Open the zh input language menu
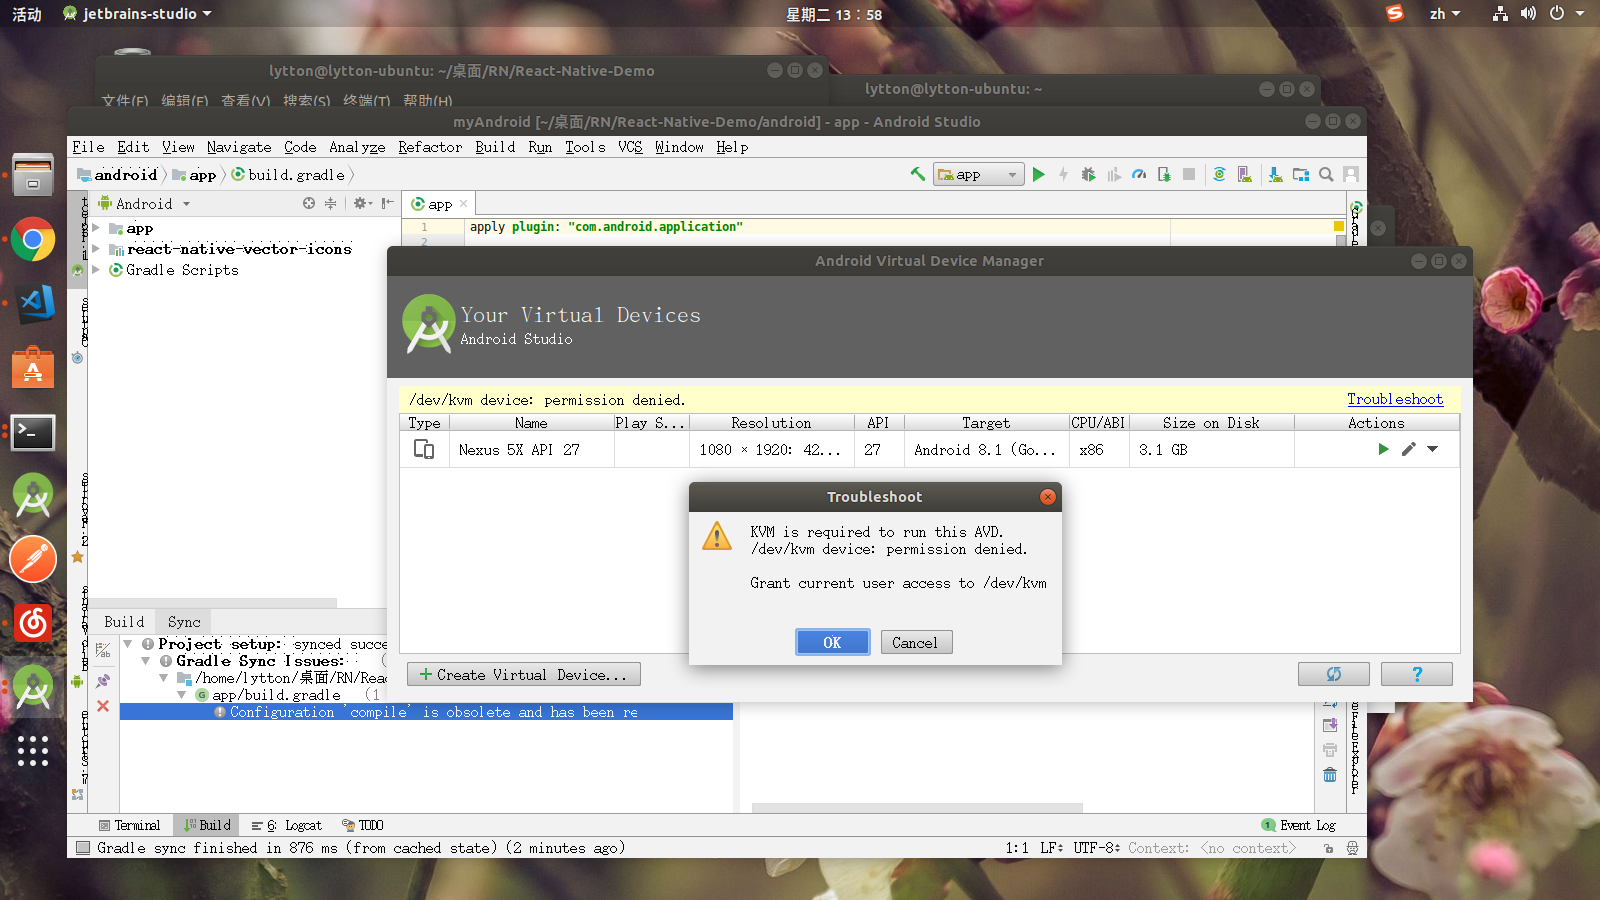The image size is (1600, 900). coord(1445,14)
